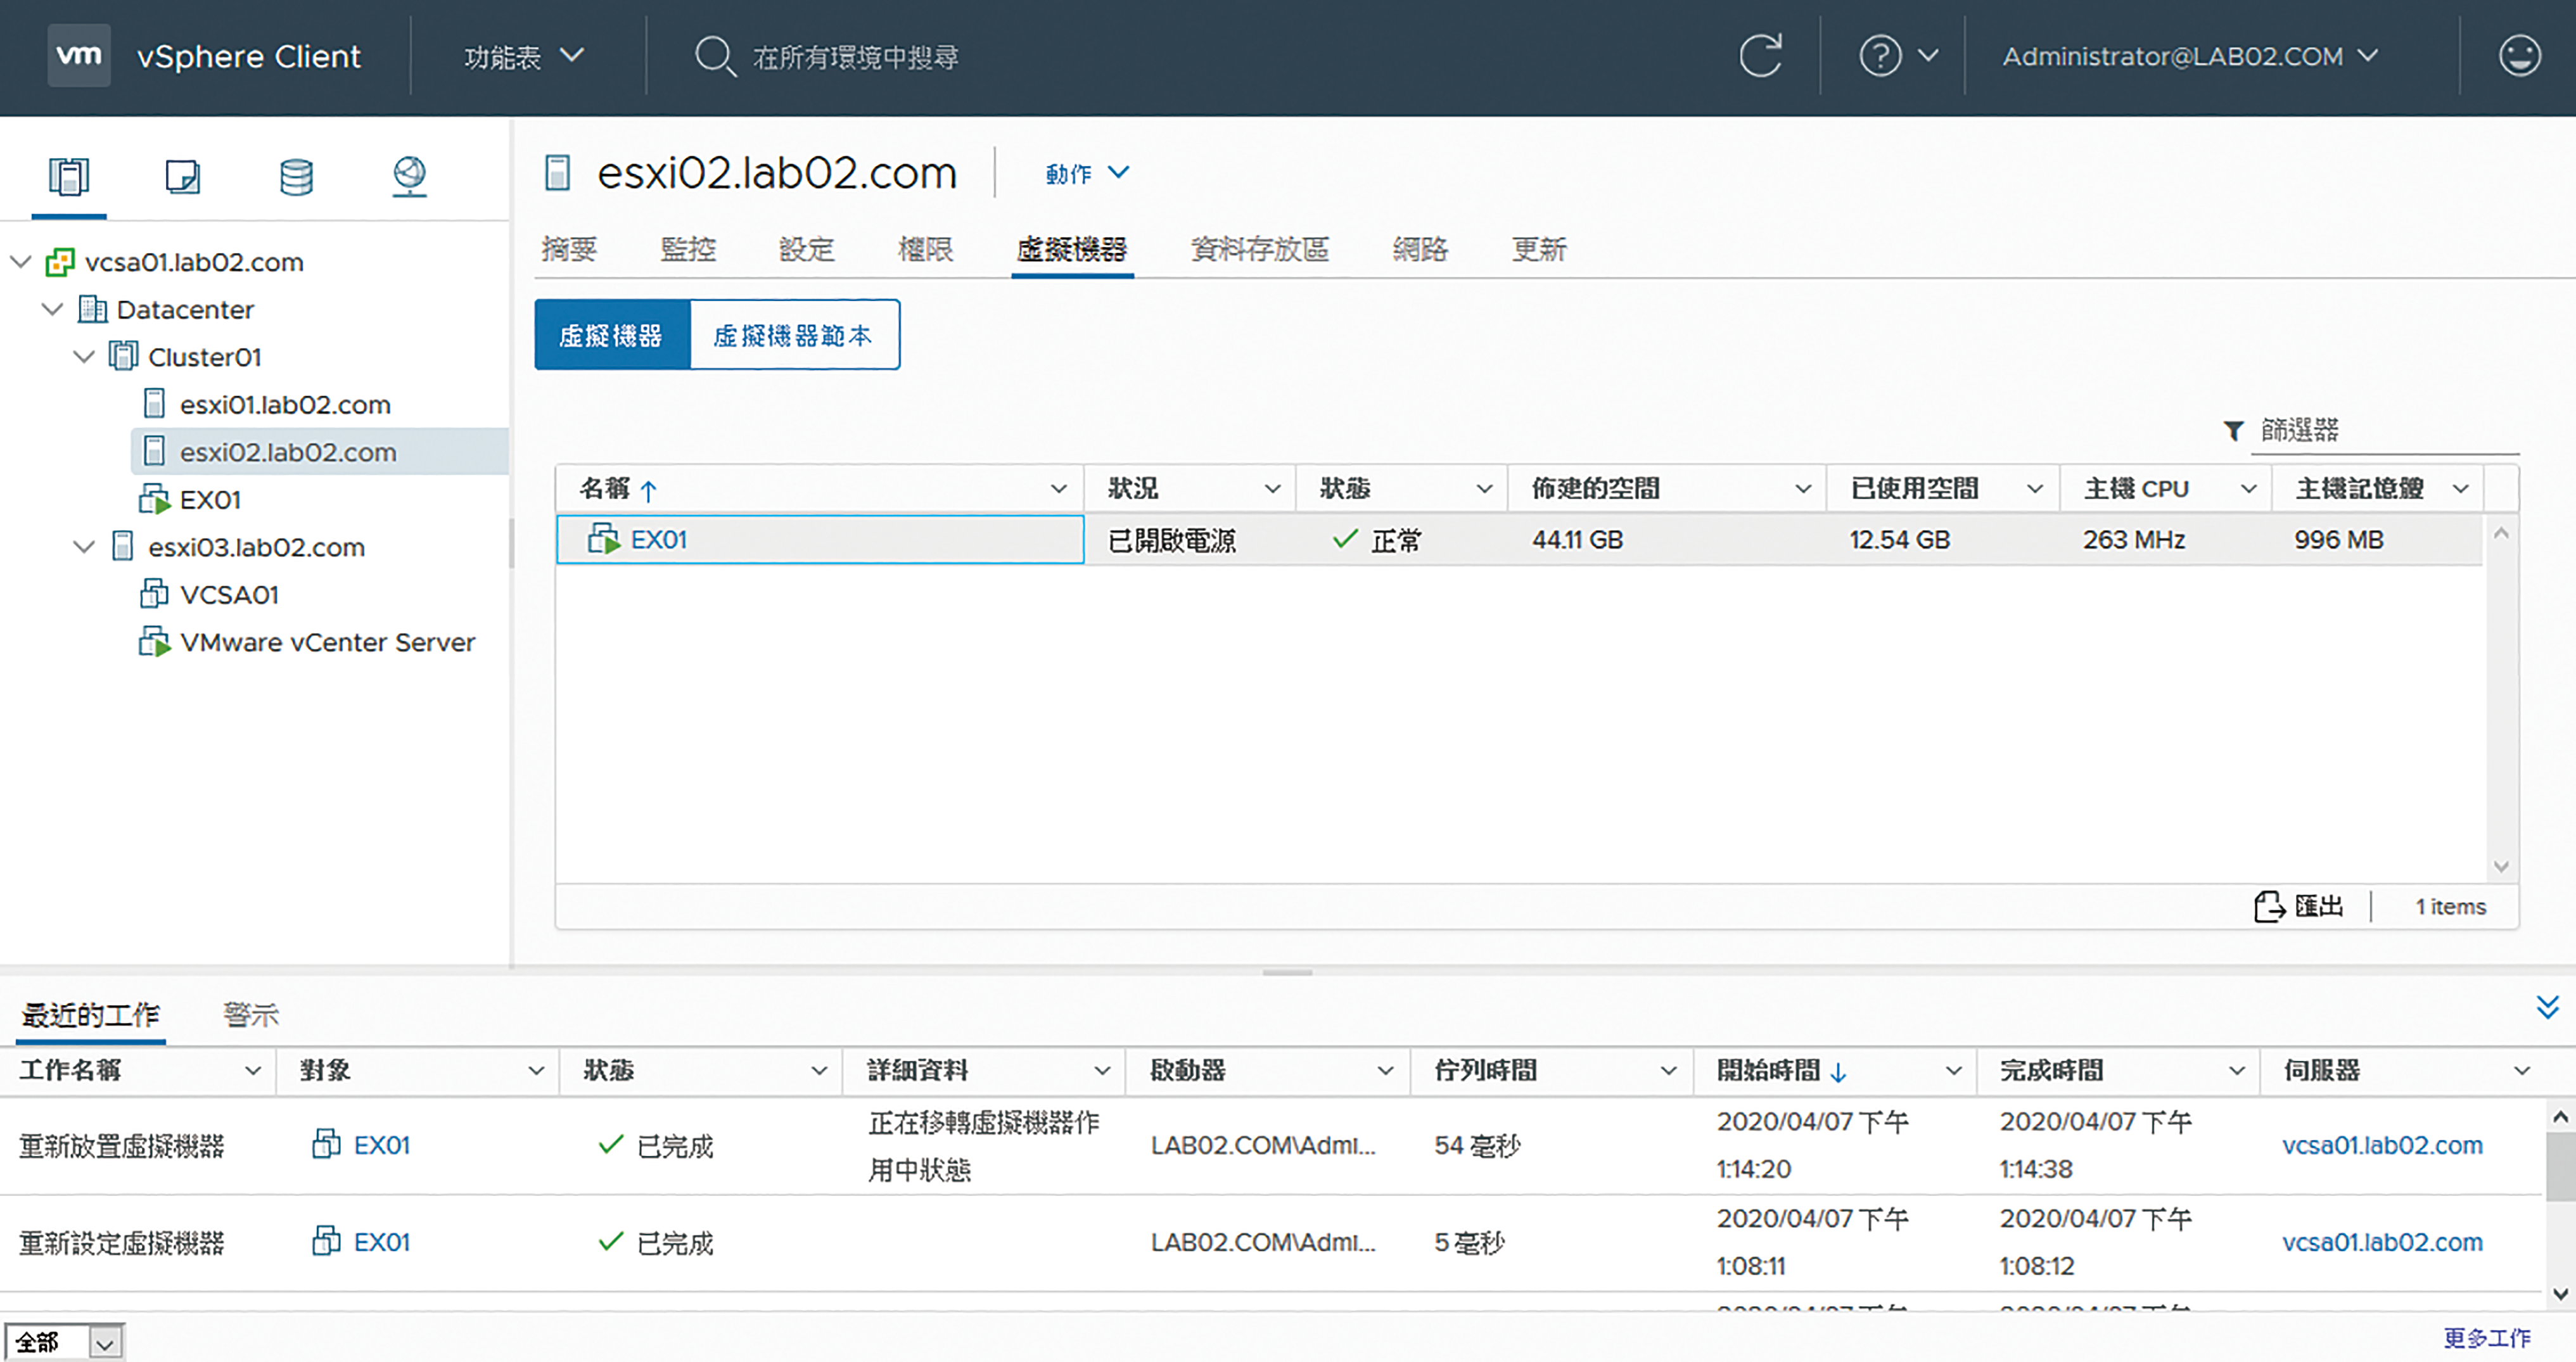Open the 佈建的空間 column chevron
Screen dimensions: 2576x1362
tap(1803, 489)
